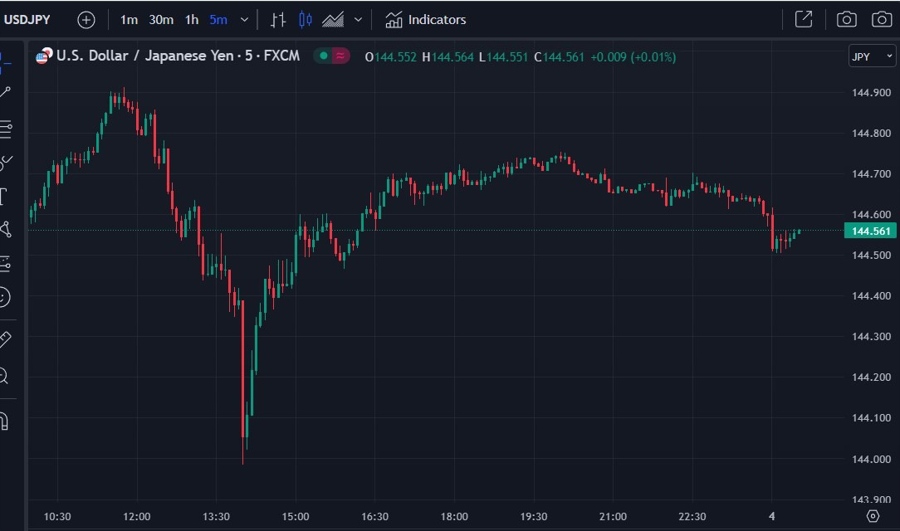Select the ruler measure tool
The image size is (900, 531).
point(5,339)
